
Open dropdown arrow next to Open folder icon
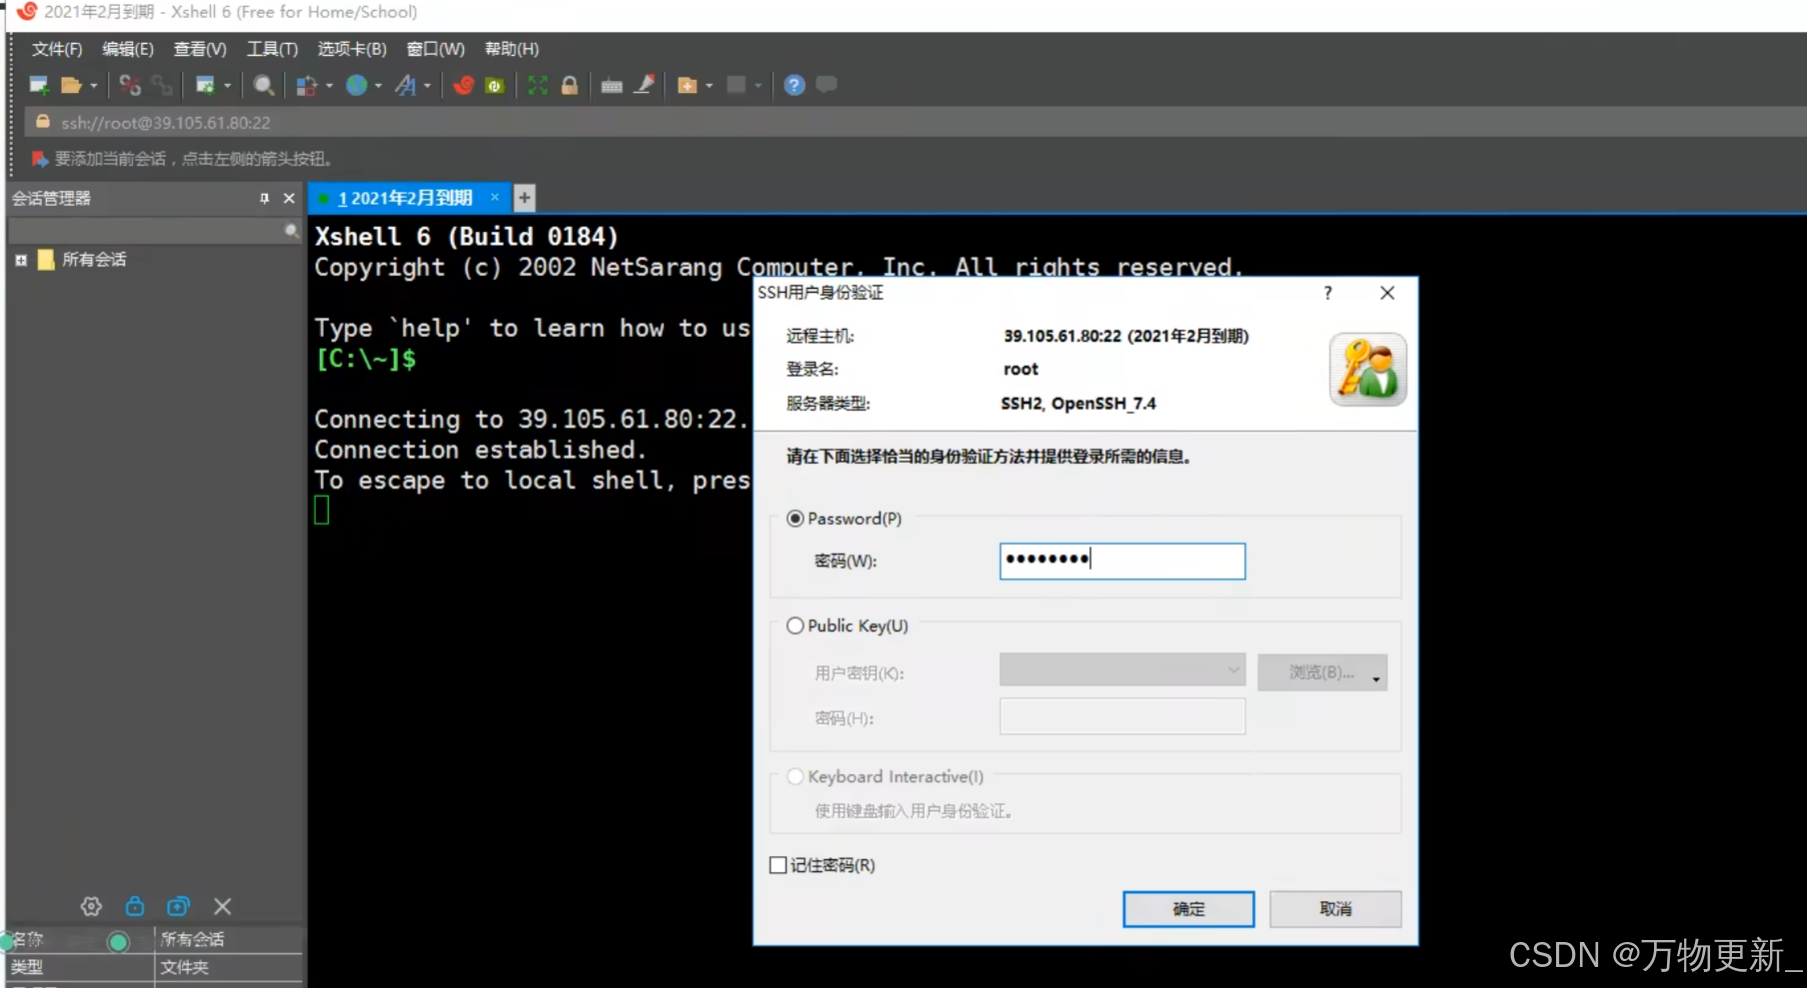(94, 85)
